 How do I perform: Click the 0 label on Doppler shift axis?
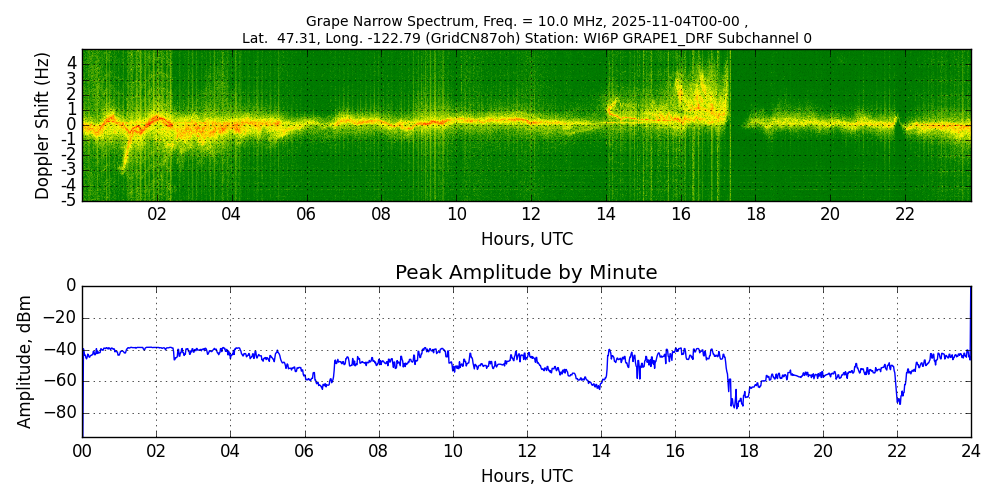pyautogui.click(x=71, y=125)
